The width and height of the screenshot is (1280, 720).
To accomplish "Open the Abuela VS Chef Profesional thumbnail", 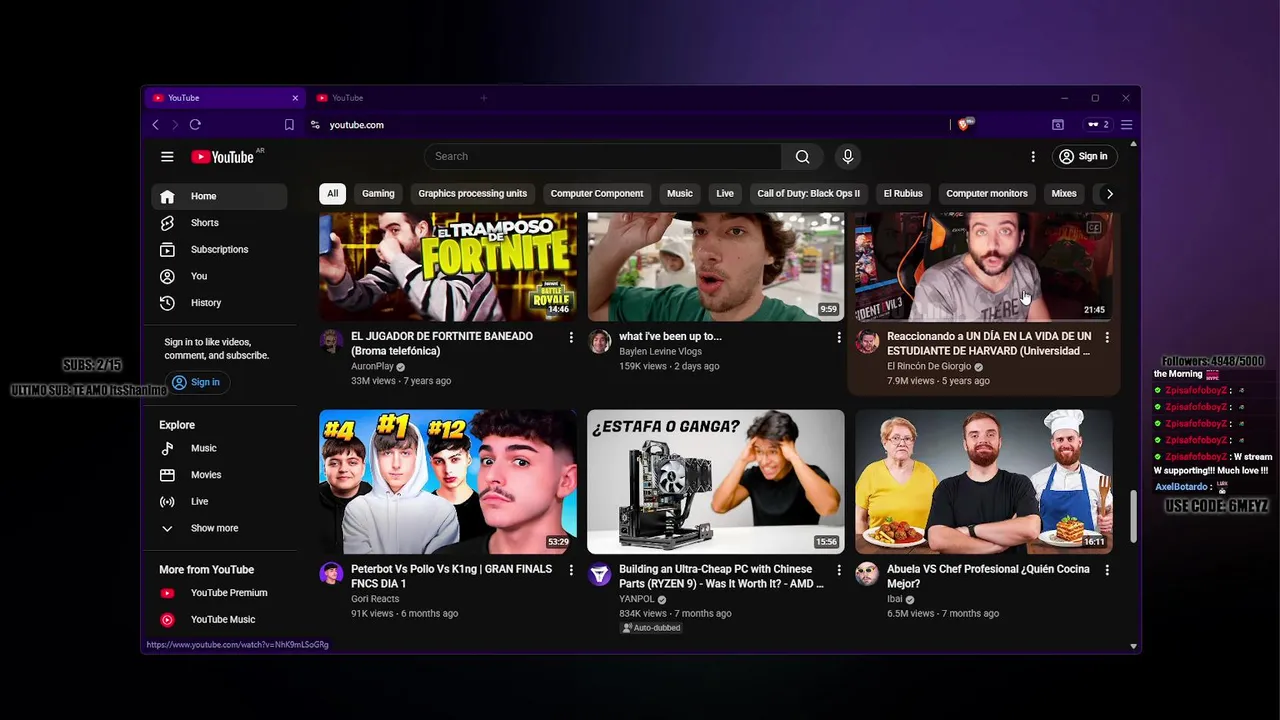I will pyautogui.click(x=984, y=482).
